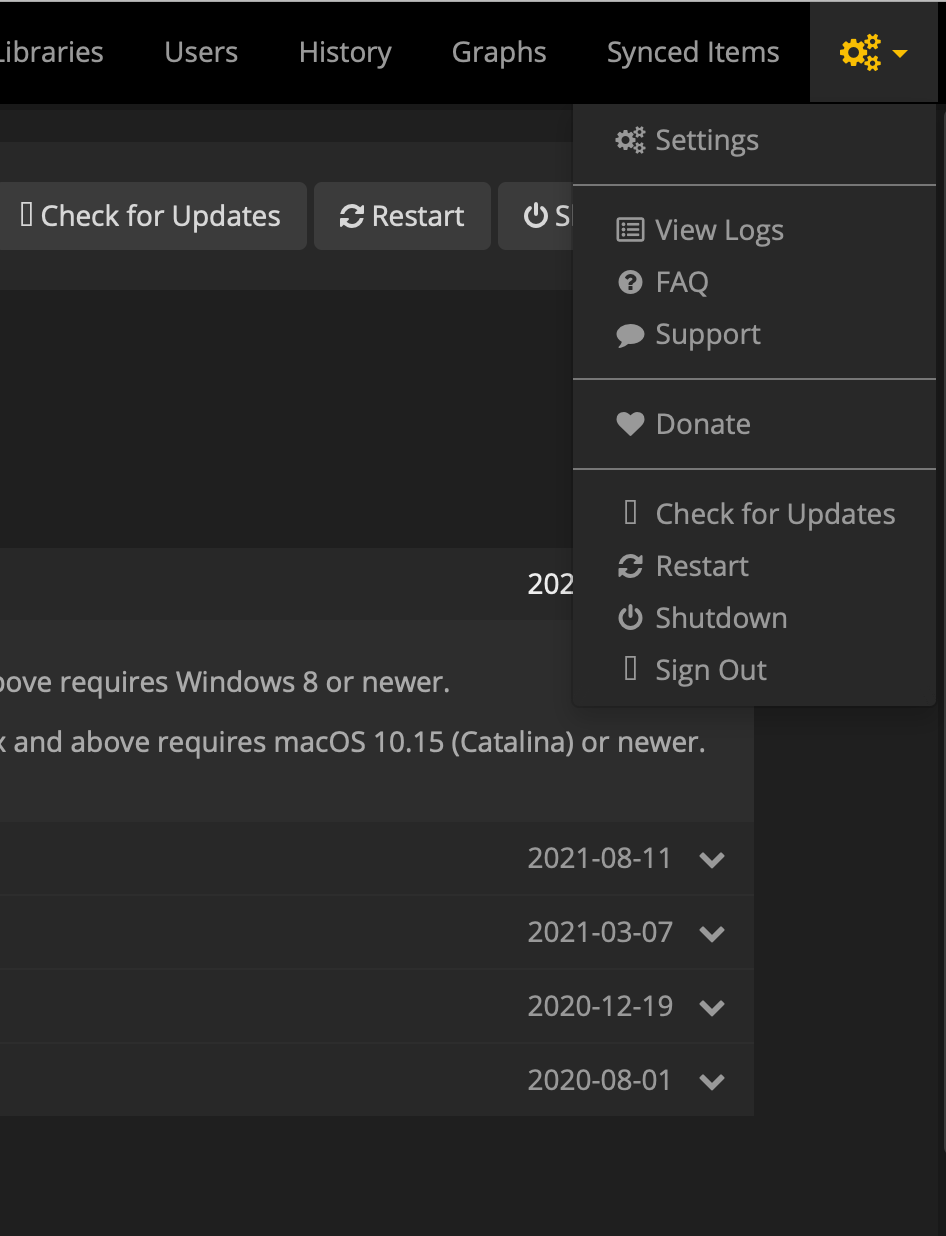Click the power icon beside menu Shutdown

pos(630,618)
